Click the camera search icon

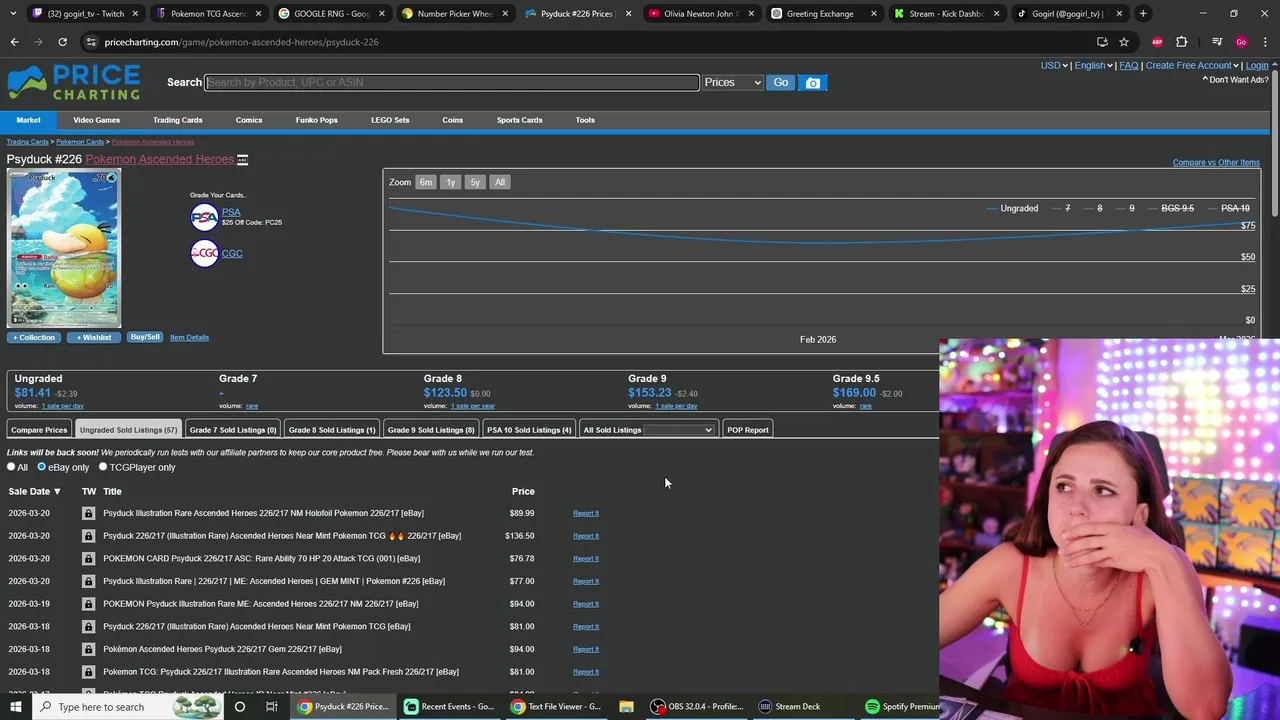coord(813,83)
